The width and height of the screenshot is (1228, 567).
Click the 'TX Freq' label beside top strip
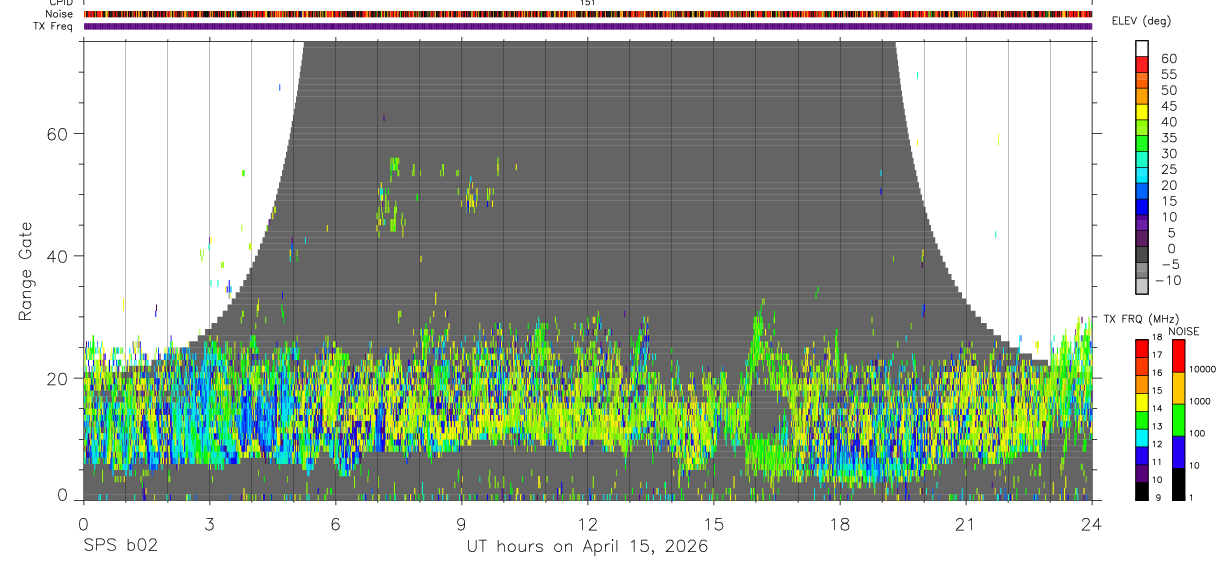(x=52, y=26)
